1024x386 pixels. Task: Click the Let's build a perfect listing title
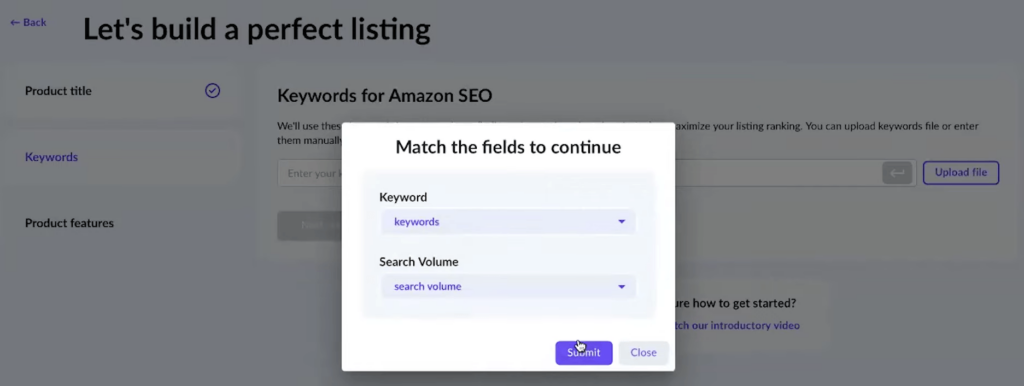[257, 30]
